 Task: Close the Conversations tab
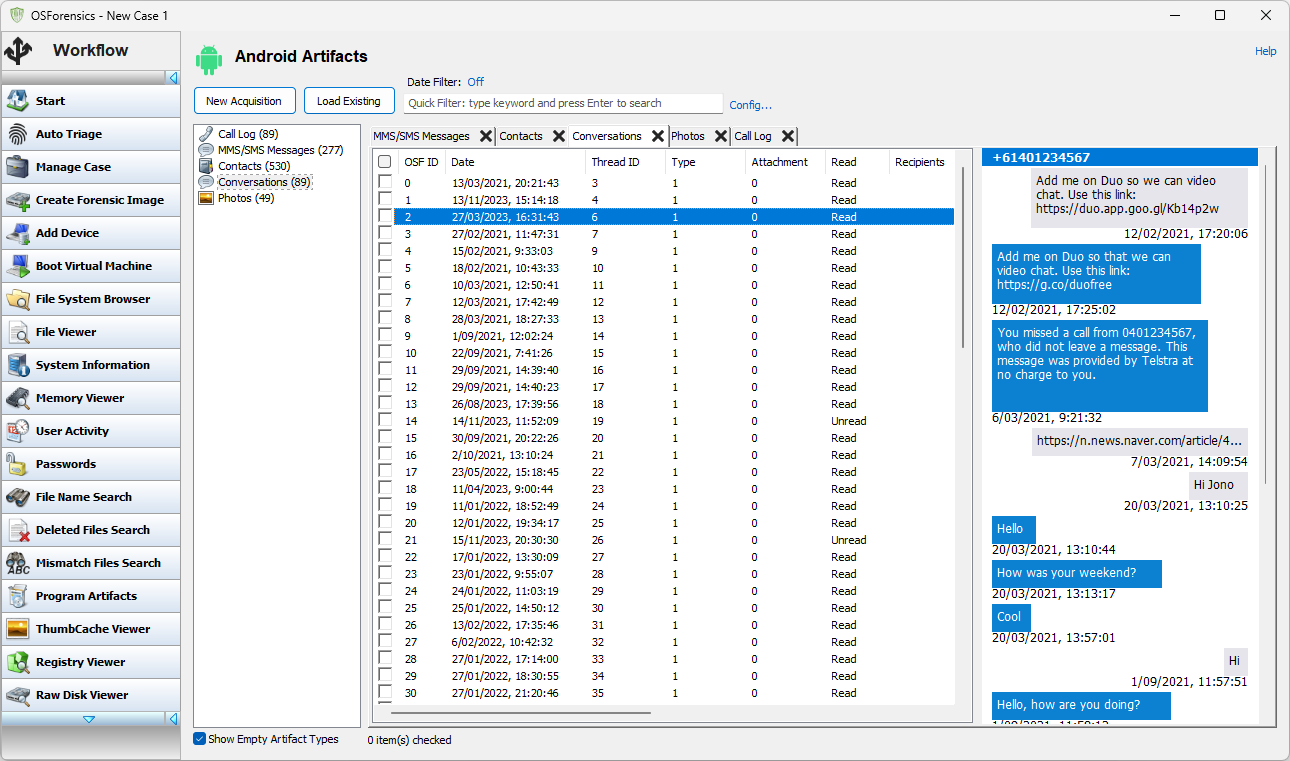[x=658, y=136]
